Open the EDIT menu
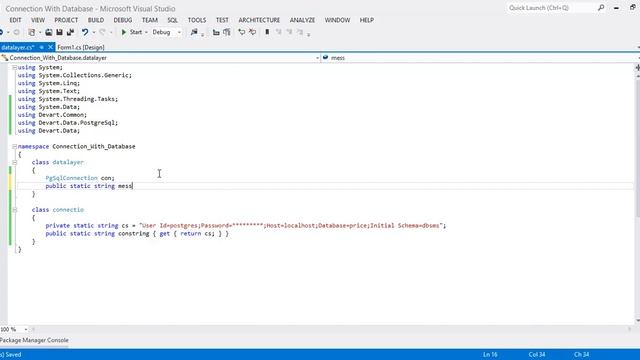The height and width of the screenshot is (360, 640). [x=15, y=20]
